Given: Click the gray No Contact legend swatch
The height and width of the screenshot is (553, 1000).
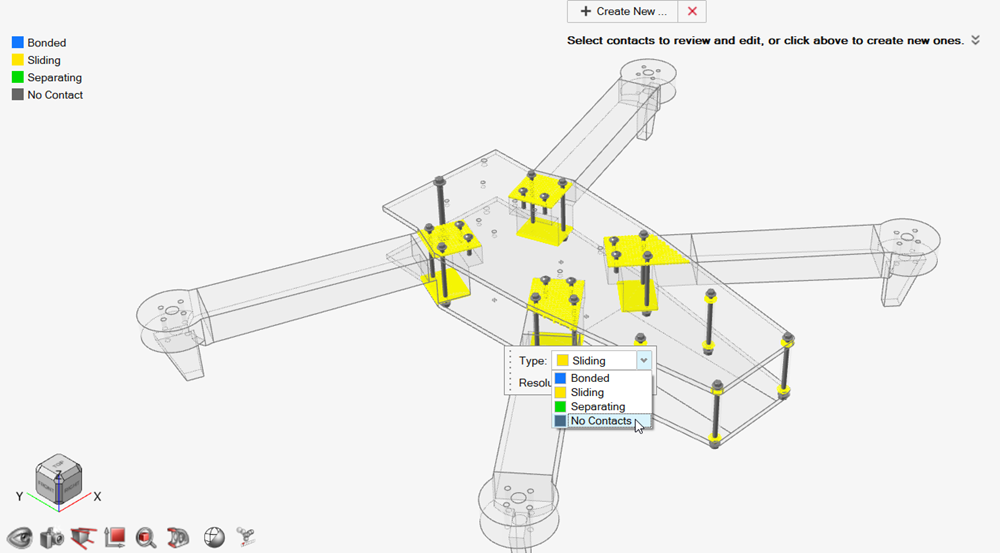Looking at the screenshot, I should [18, 94].
